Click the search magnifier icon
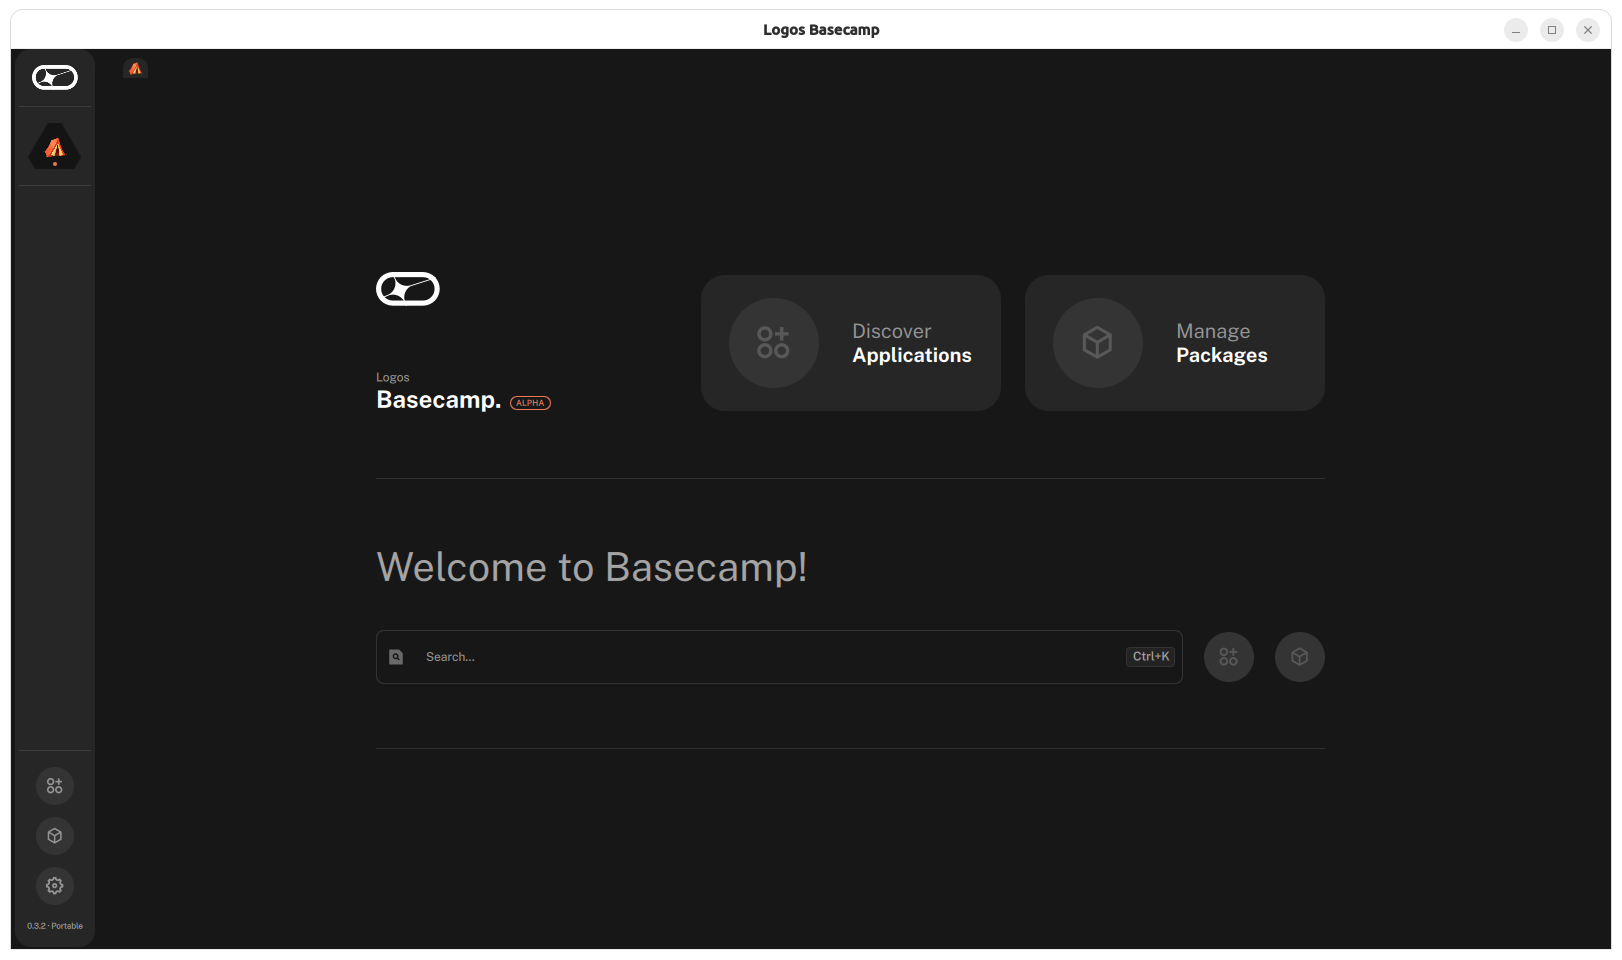Viewport: 1622px width, 960px height. [396, 657]
